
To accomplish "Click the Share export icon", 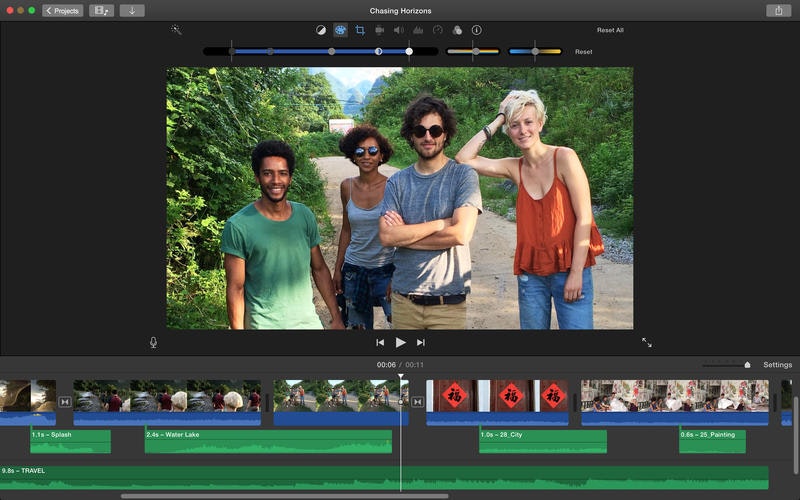I will pyautogui.click(x=778, y=10).
